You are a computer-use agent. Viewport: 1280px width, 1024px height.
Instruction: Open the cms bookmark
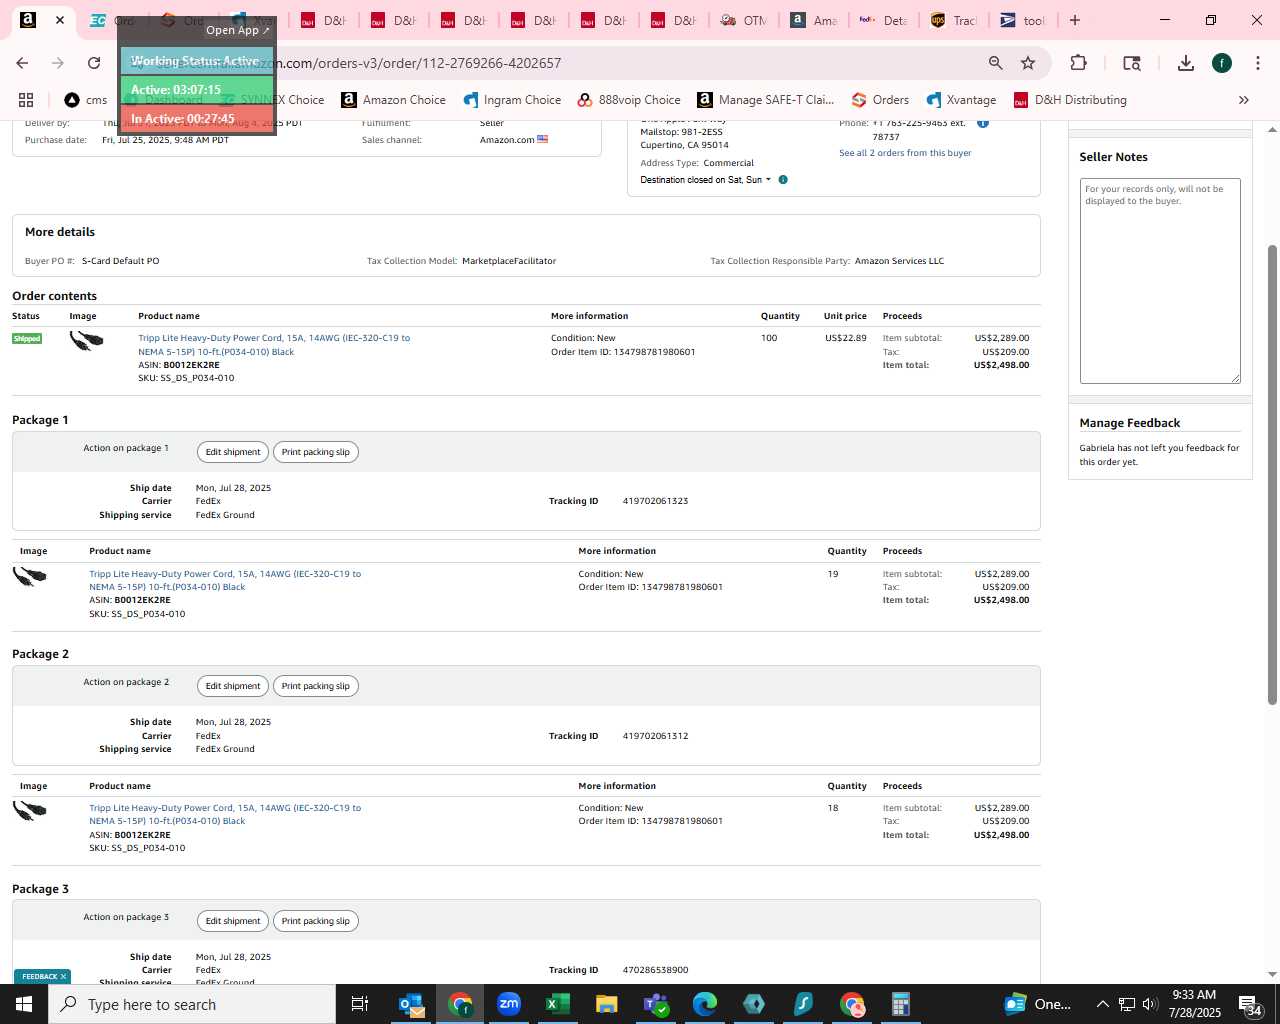coord(86,100)
